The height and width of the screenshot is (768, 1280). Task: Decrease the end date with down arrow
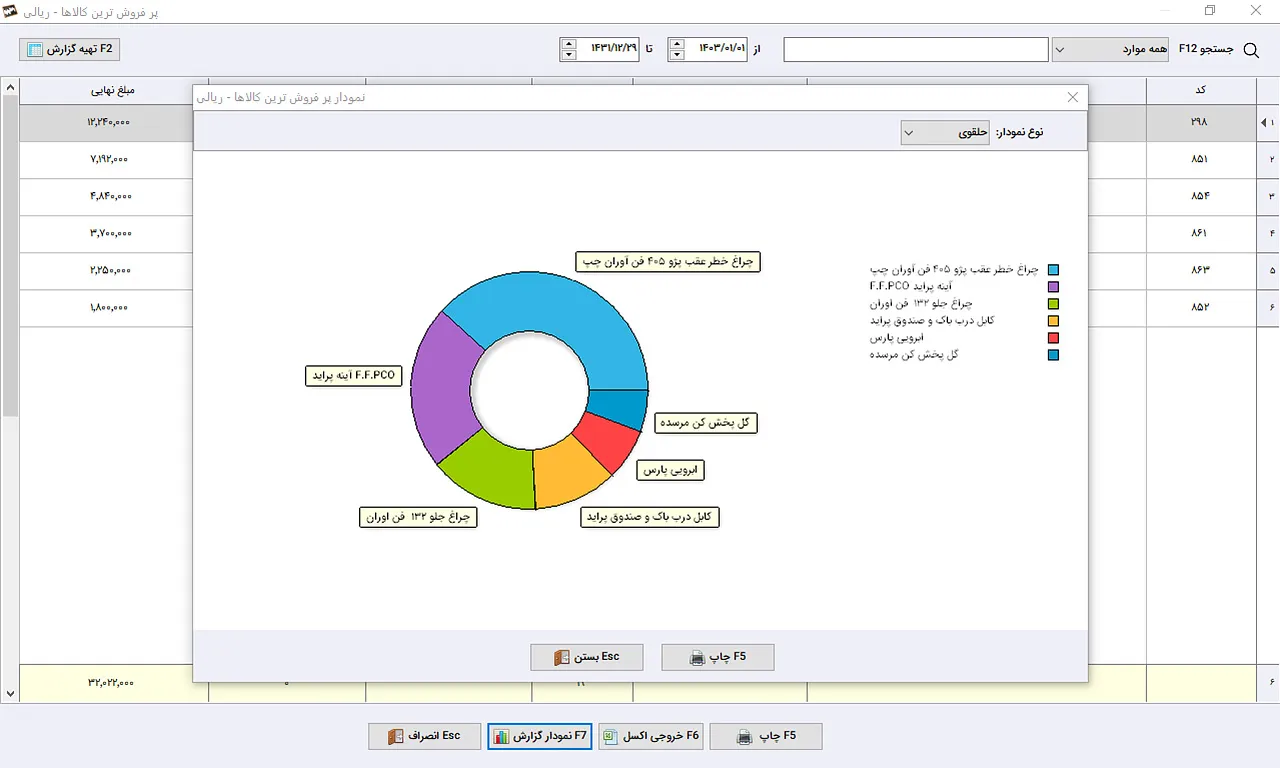(569, 55)
